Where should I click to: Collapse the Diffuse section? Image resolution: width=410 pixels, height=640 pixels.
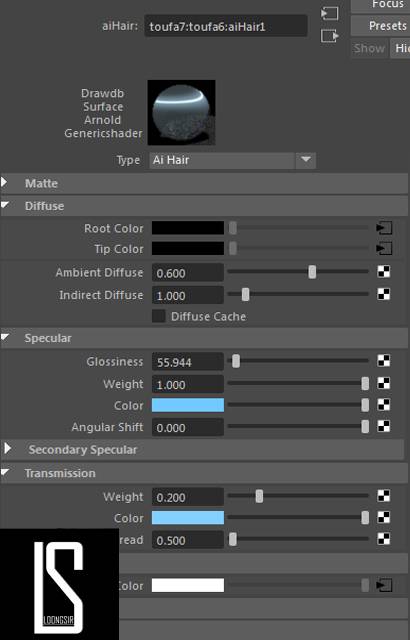pos(5,205)
